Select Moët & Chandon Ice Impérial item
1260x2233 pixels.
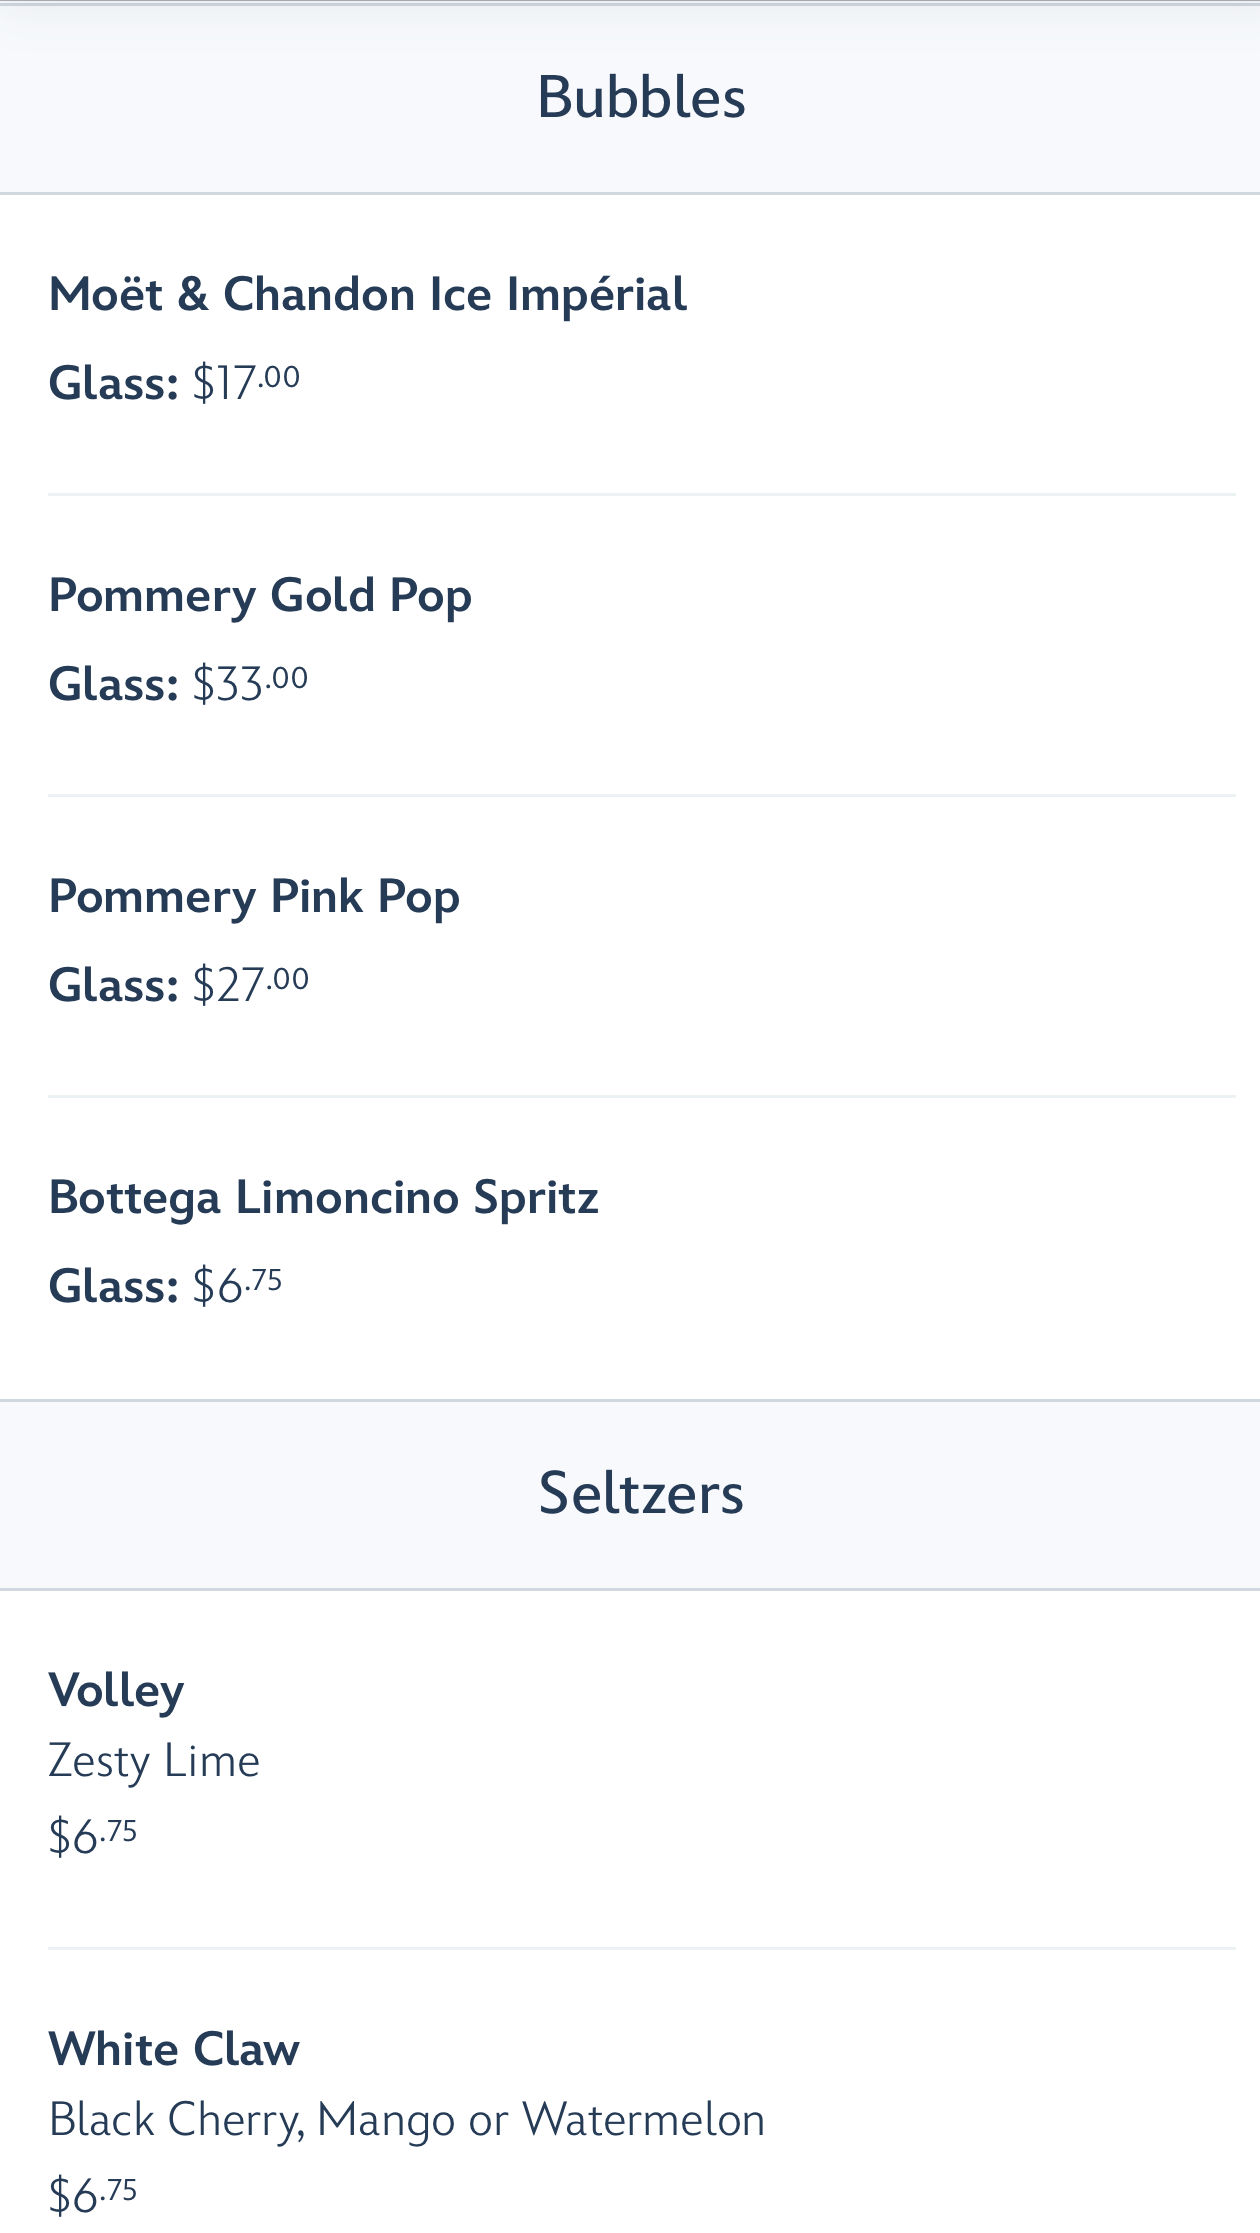click(368, 295)
